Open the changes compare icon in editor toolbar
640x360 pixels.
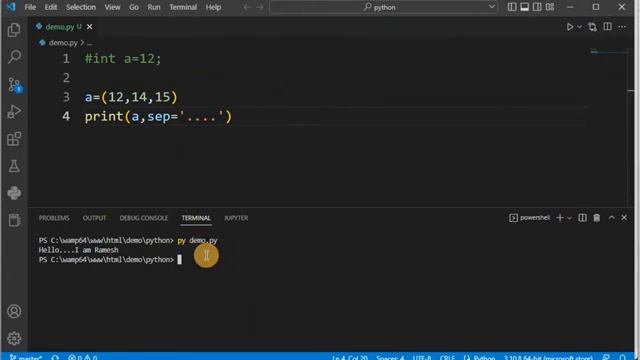coord(592,27)
